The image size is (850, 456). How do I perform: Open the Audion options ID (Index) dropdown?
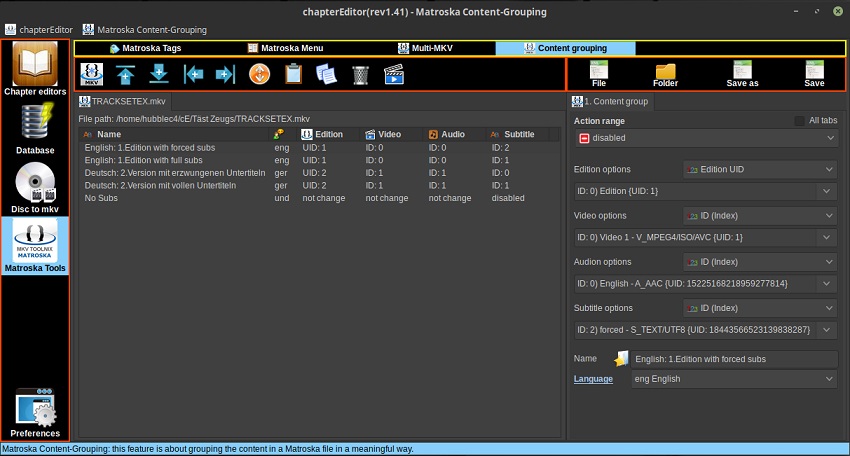point(760,262)
